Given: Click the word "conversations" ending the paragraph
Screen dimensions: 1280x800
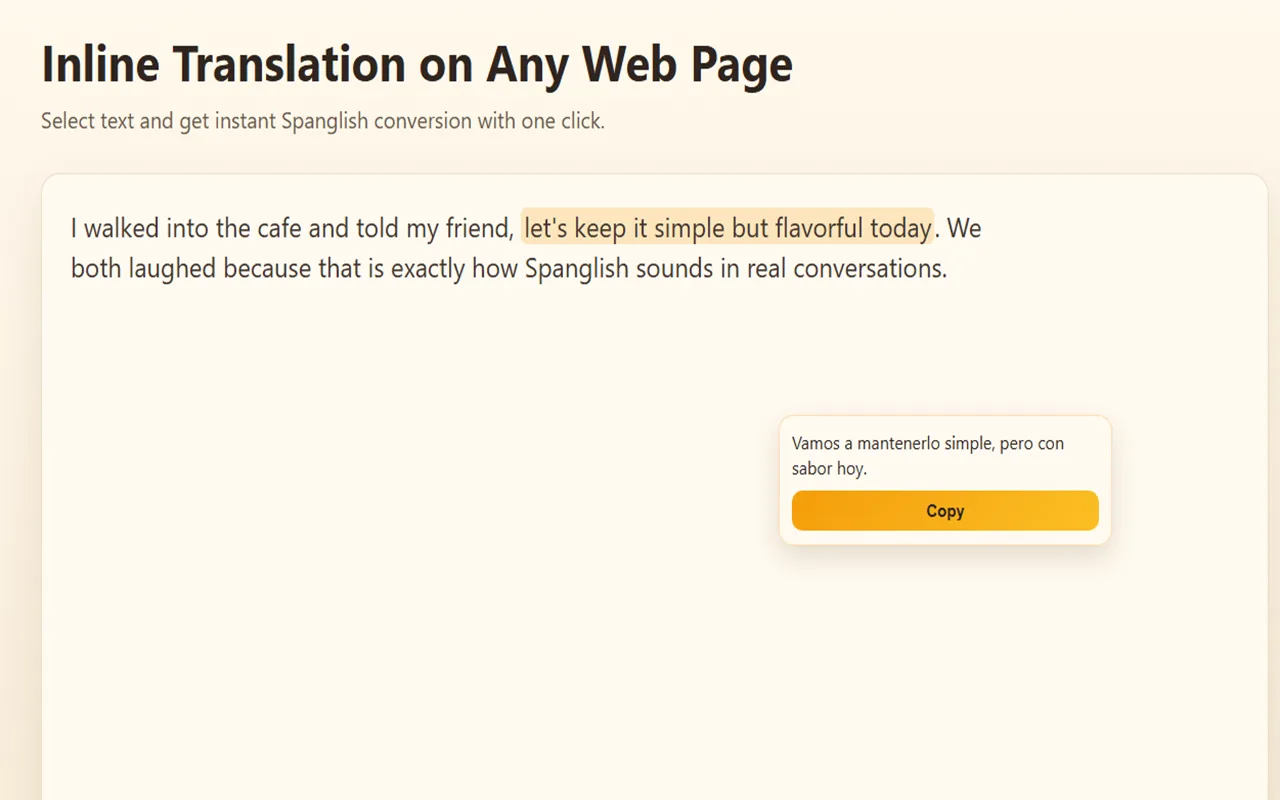Looking at the screenshot, I should point(869,268).
